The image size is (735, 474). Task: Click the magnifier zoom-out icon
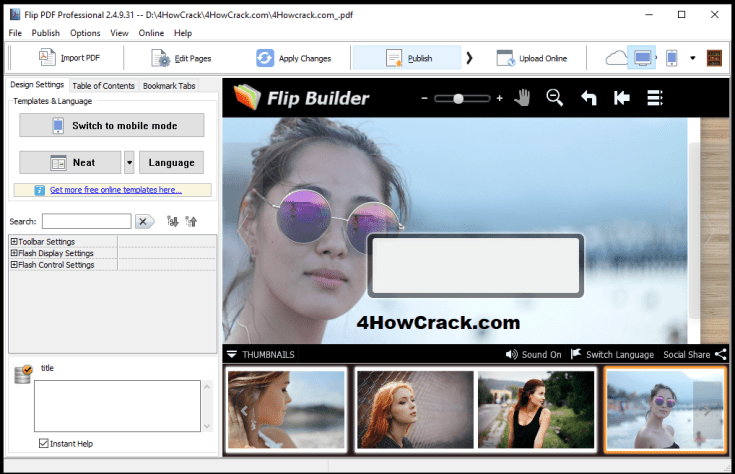coord(555,98)
